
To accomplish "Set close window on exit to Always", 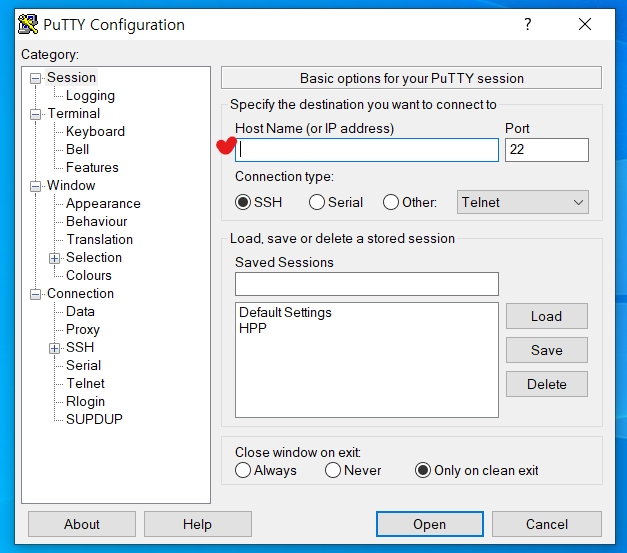I will [x=243, y=470].
